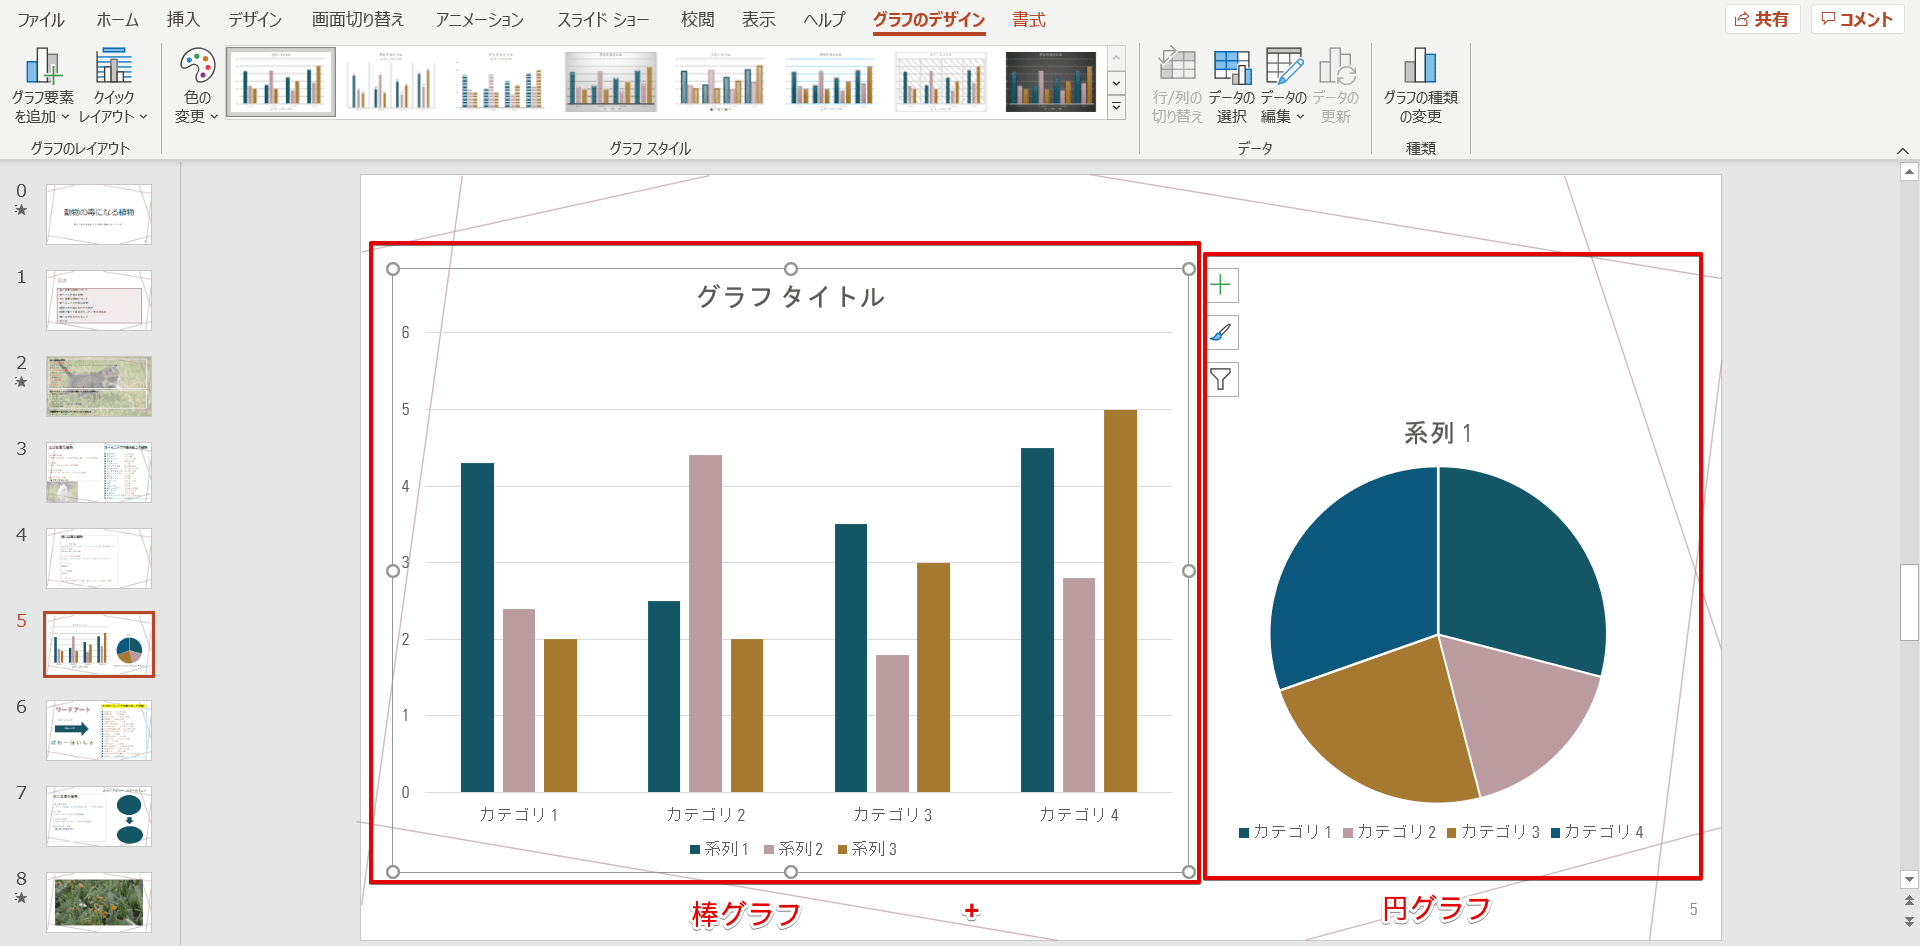Select slide 6 thumbnail
Screen dimensions: 1920x946
[99, 730]
